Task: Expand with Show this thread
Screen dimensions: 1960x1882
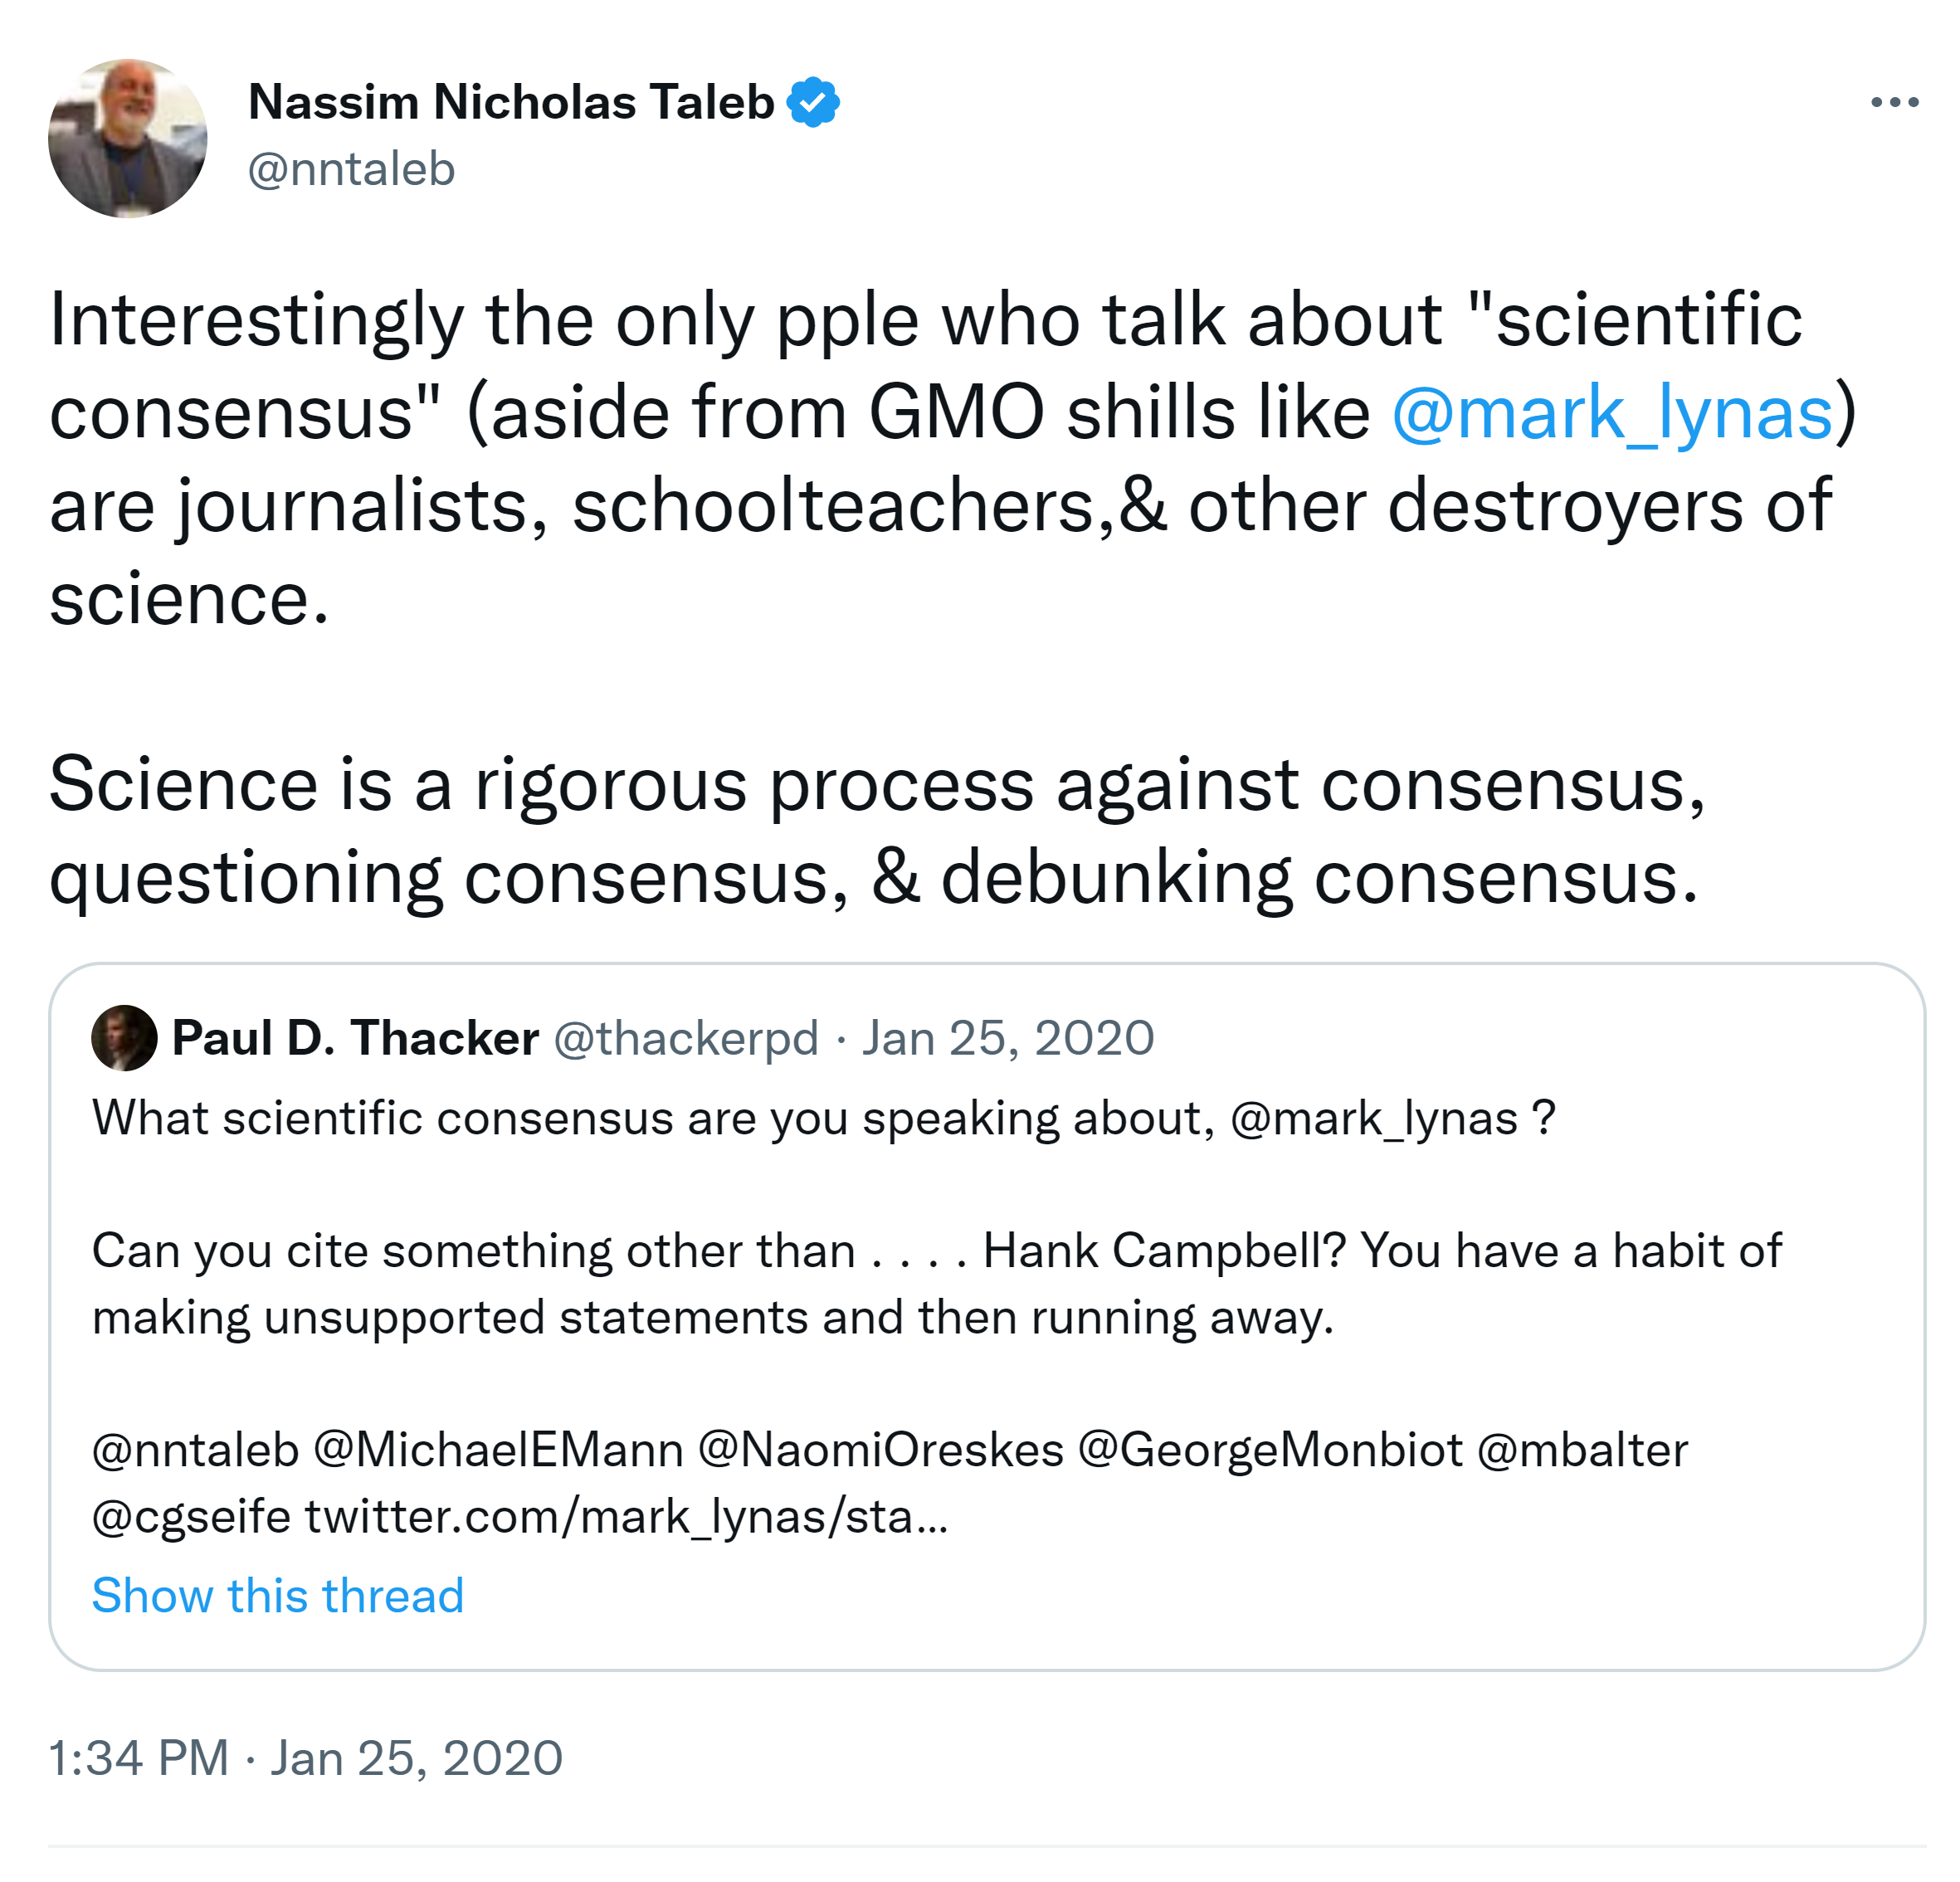Action: pyautogui.click(x=278, y=1595)
